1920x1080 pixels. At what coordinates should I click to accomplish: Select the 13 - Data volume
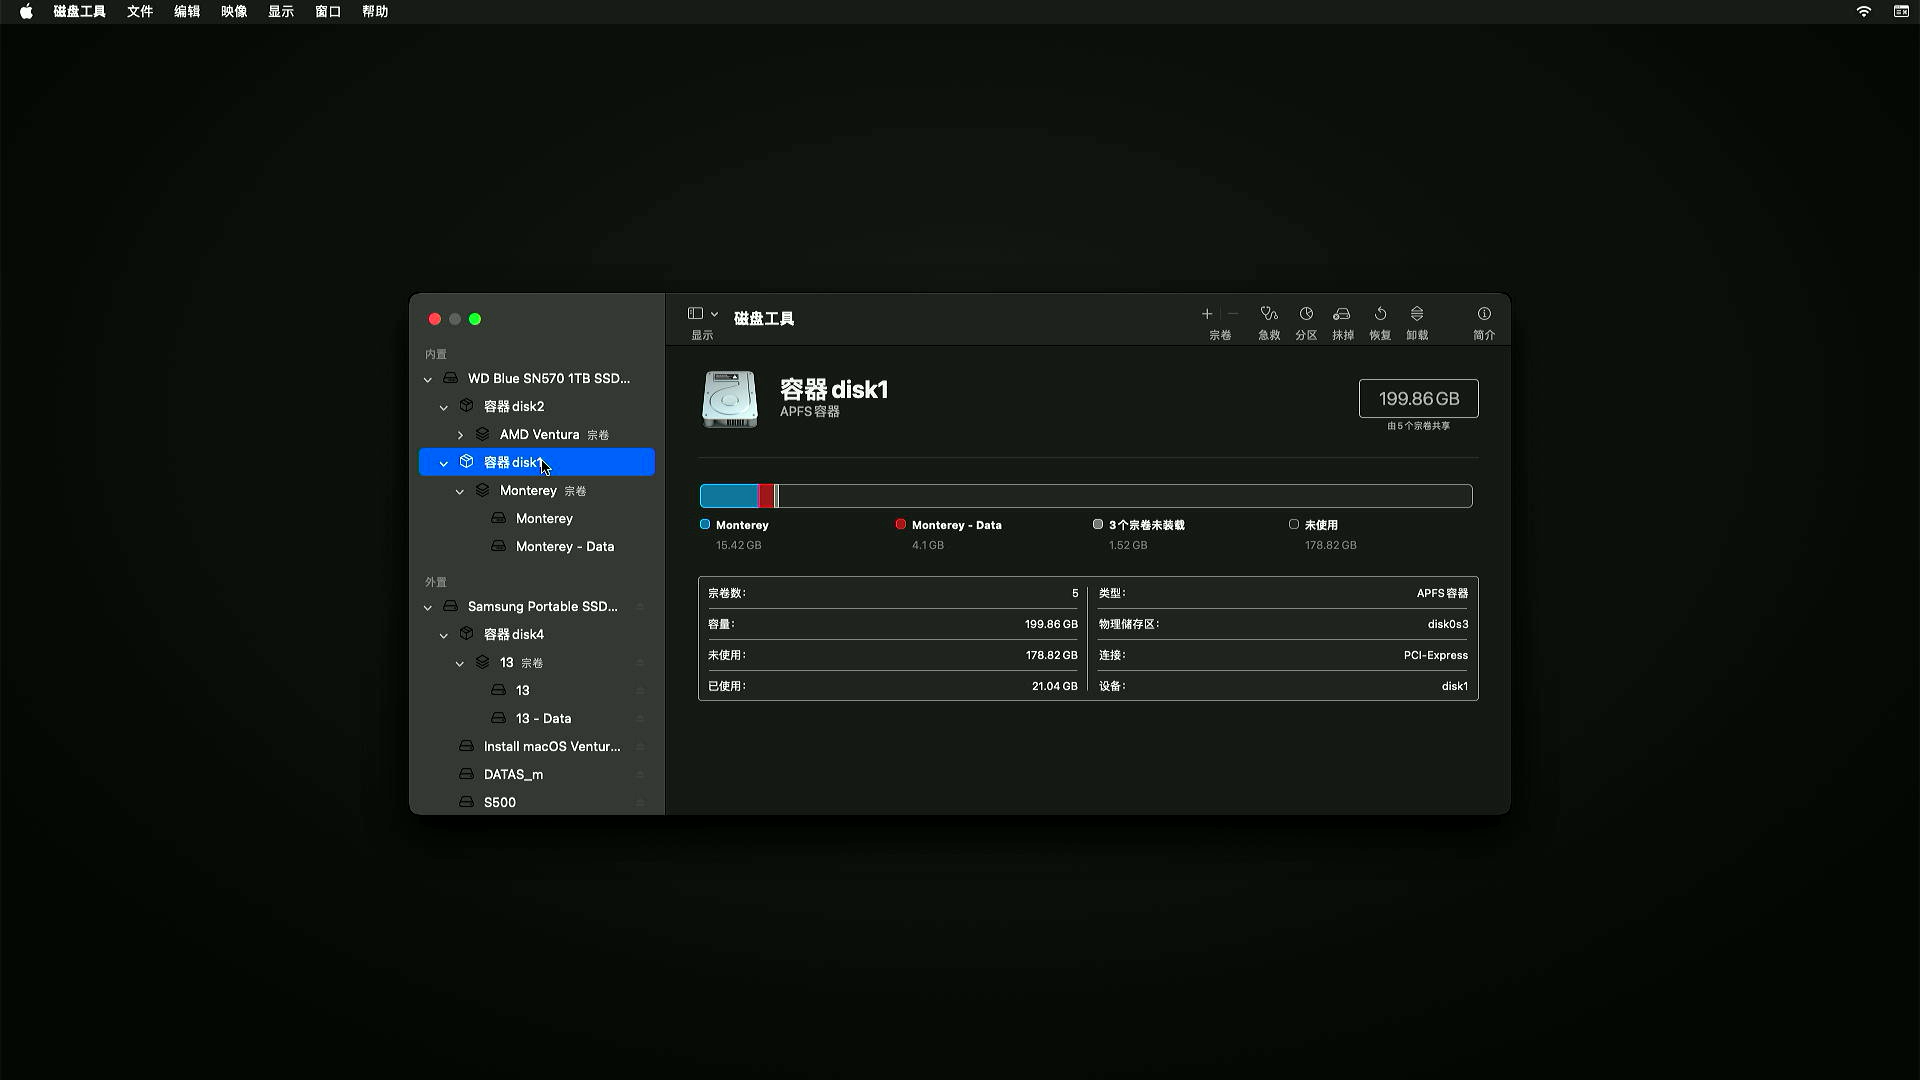click(x=537, y=719)
